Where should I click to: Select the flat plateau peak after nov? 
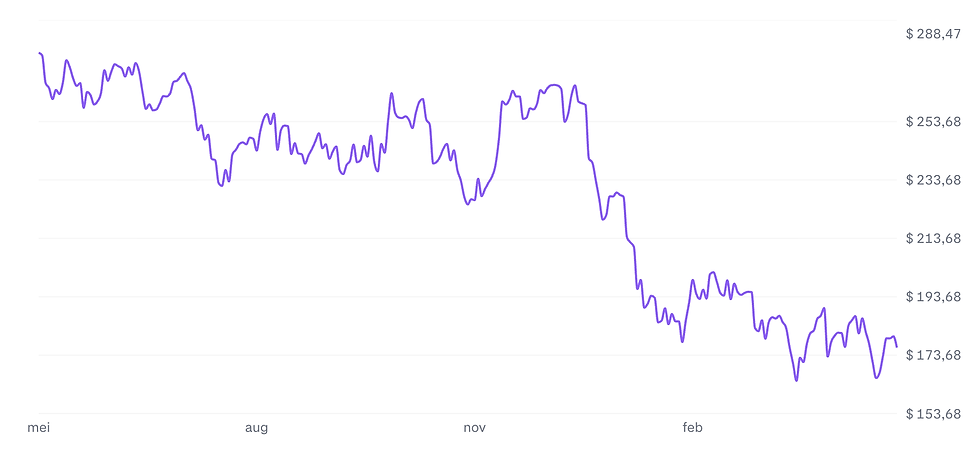point(553,85)
